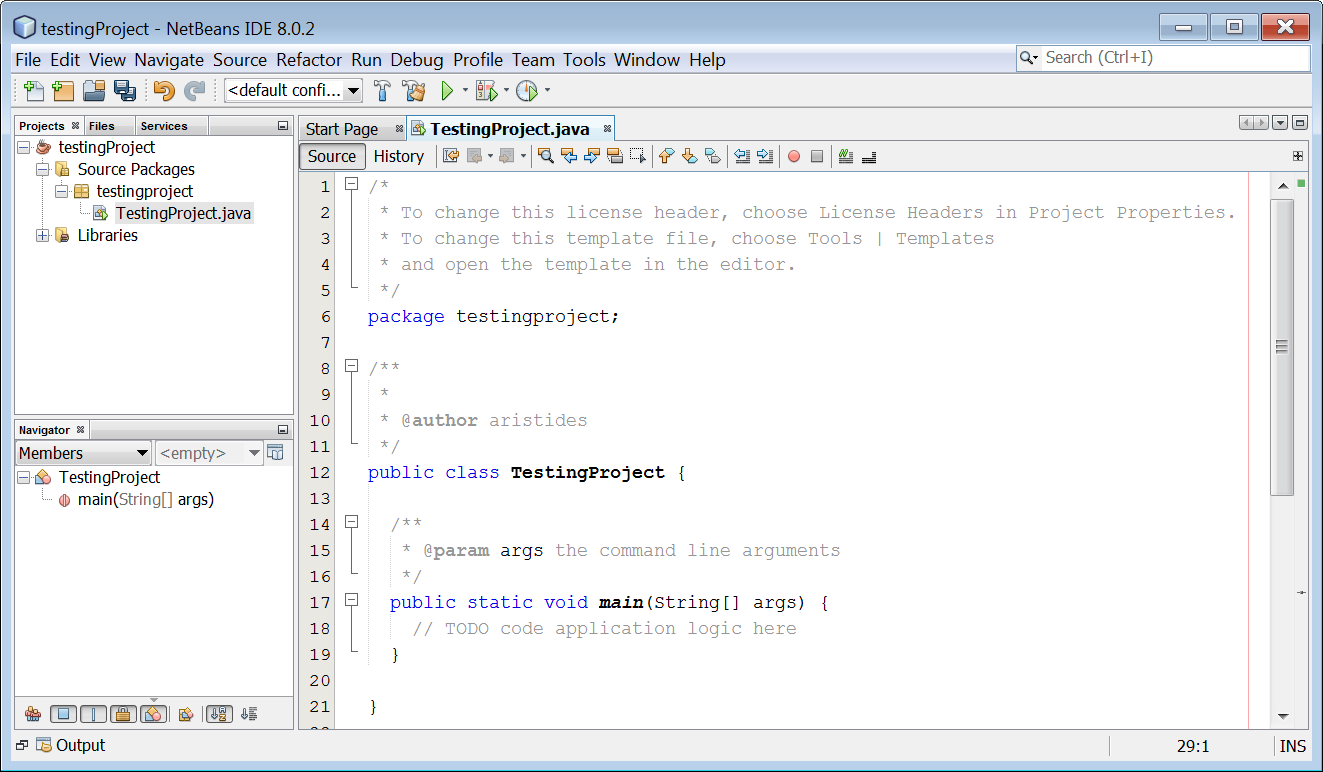Collapse the javadoc comment at line 8
1323x772 pixels.
click(351, 367)
